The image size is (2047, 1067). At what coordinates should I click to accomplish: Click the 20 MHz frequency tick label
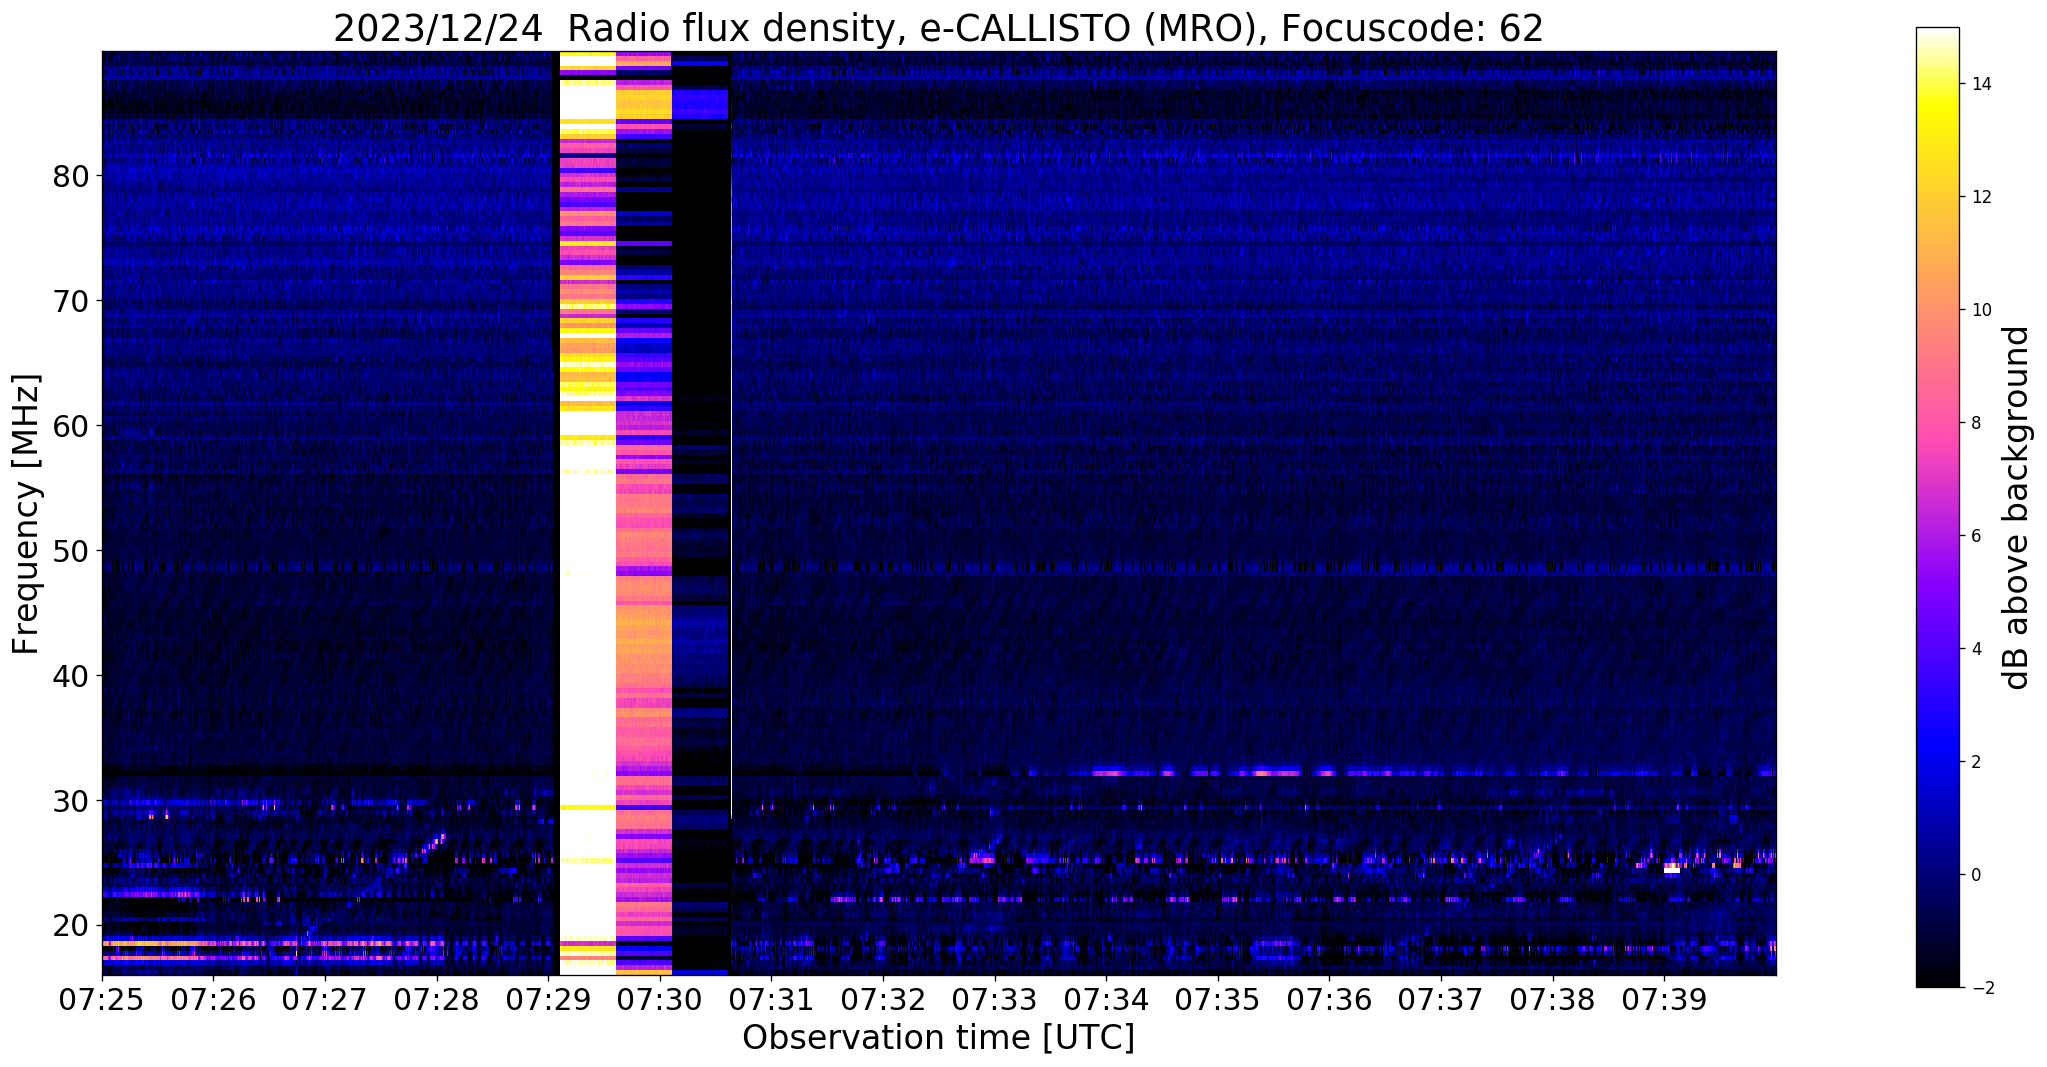tap(70, 926)
